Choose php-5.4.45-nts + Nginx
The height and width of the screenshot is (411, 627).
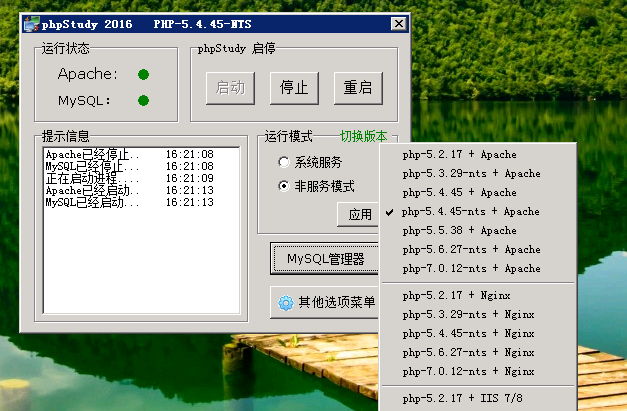[478, 334]
